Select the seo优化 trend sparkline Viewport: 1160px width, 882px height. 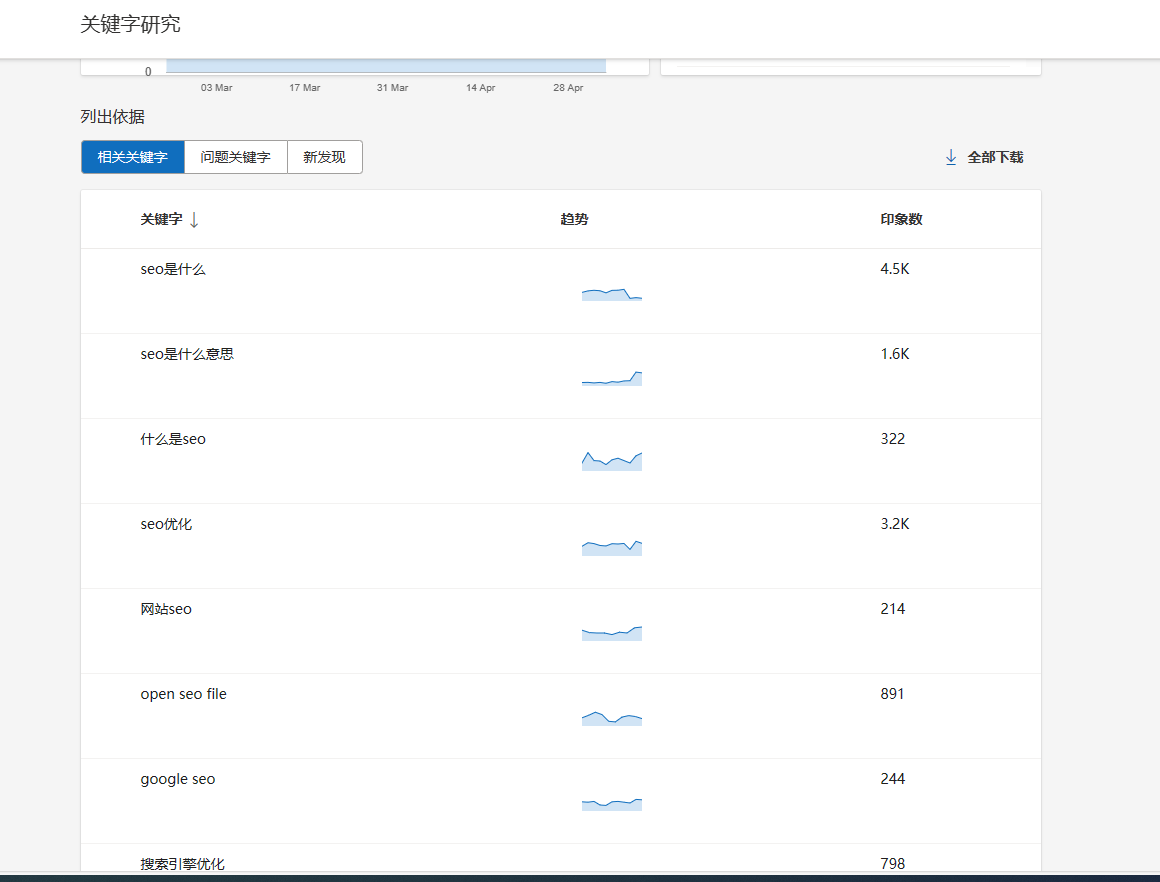coord(611,547)
